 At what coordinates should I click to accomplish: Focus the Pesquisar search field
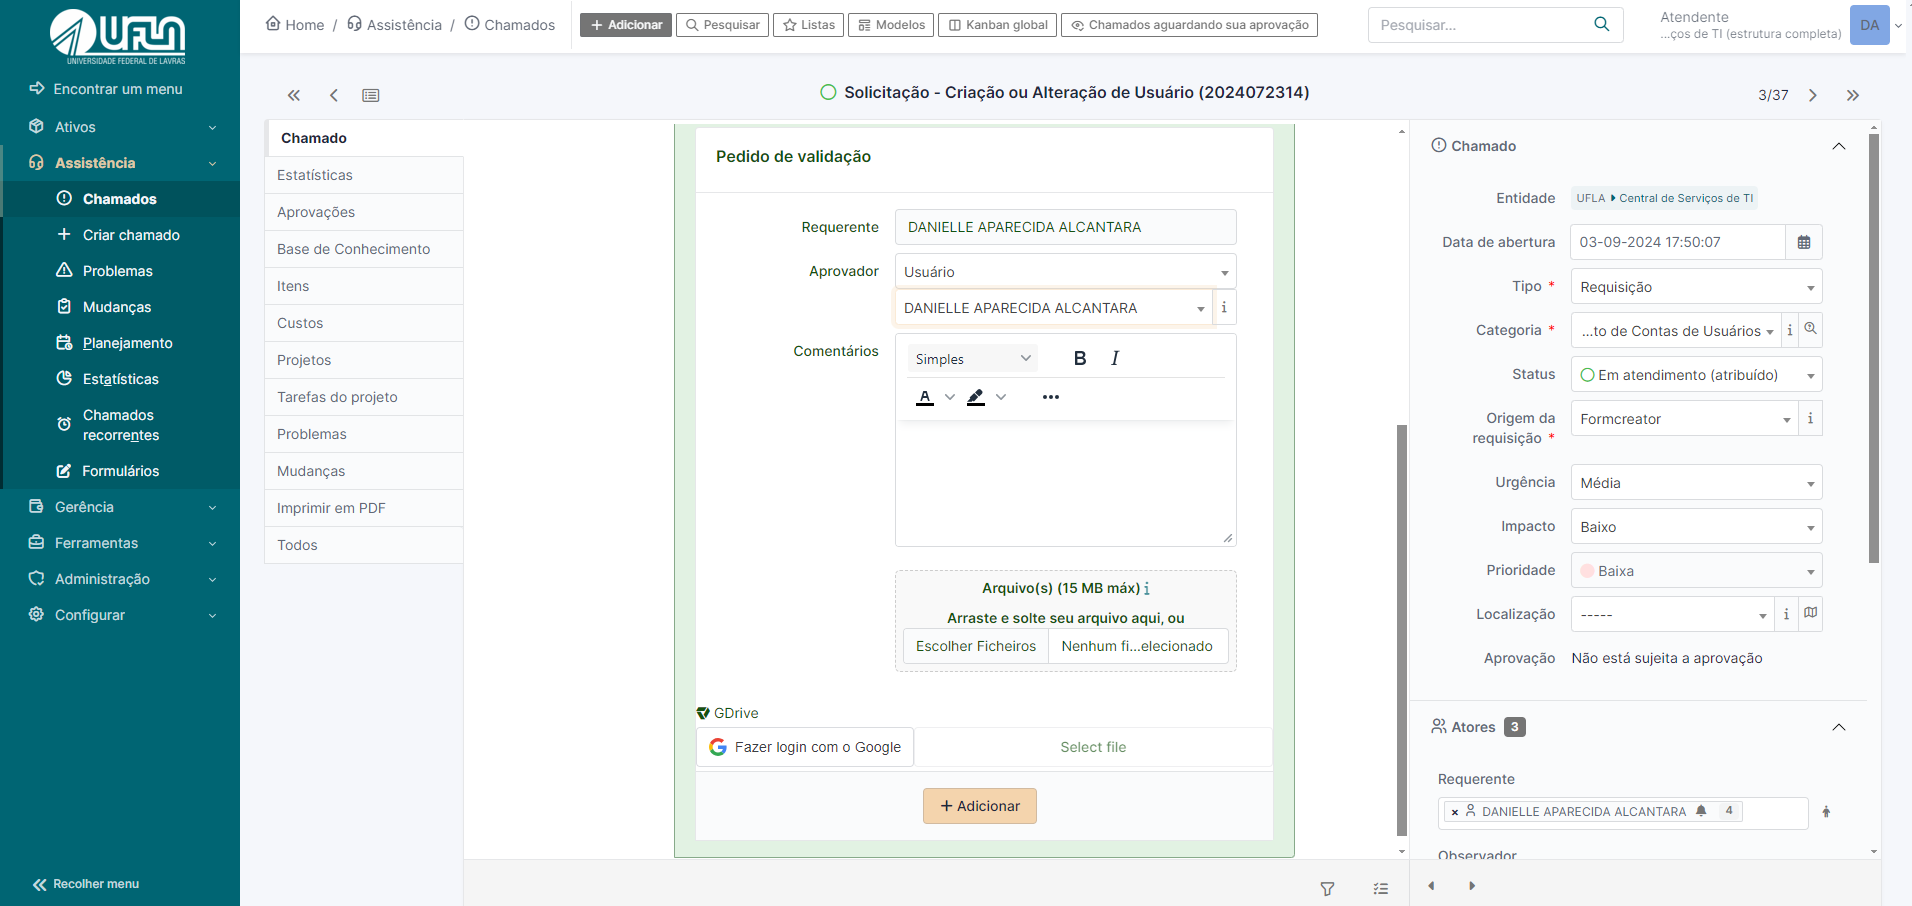pyautogui.click(x=1480, y=25)
